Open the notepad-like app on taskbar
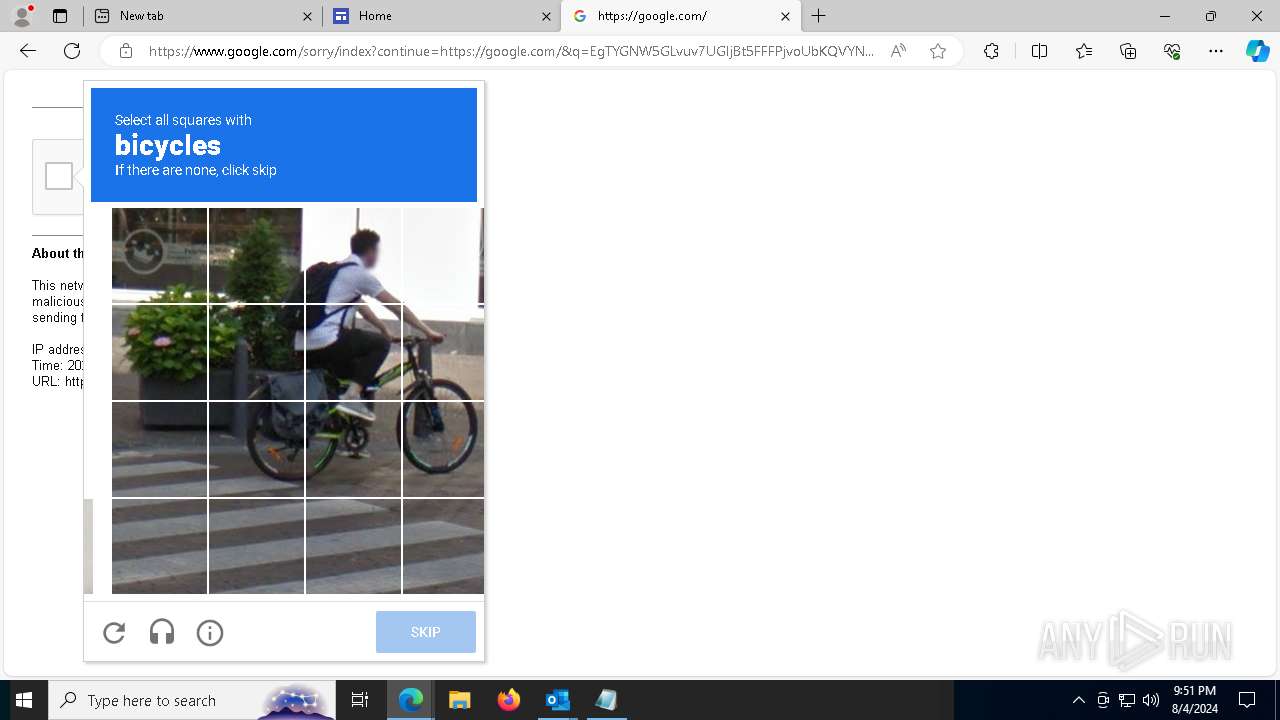This screenshot has width=1280, height=720. click(x=606, y=700)
